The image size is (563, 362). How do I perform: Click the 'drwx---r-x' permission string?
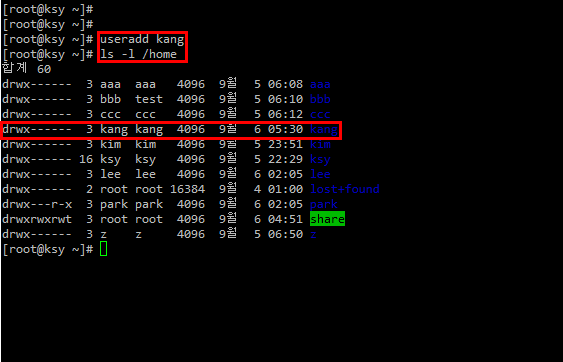pyautogui.click(x=37, y=204)
